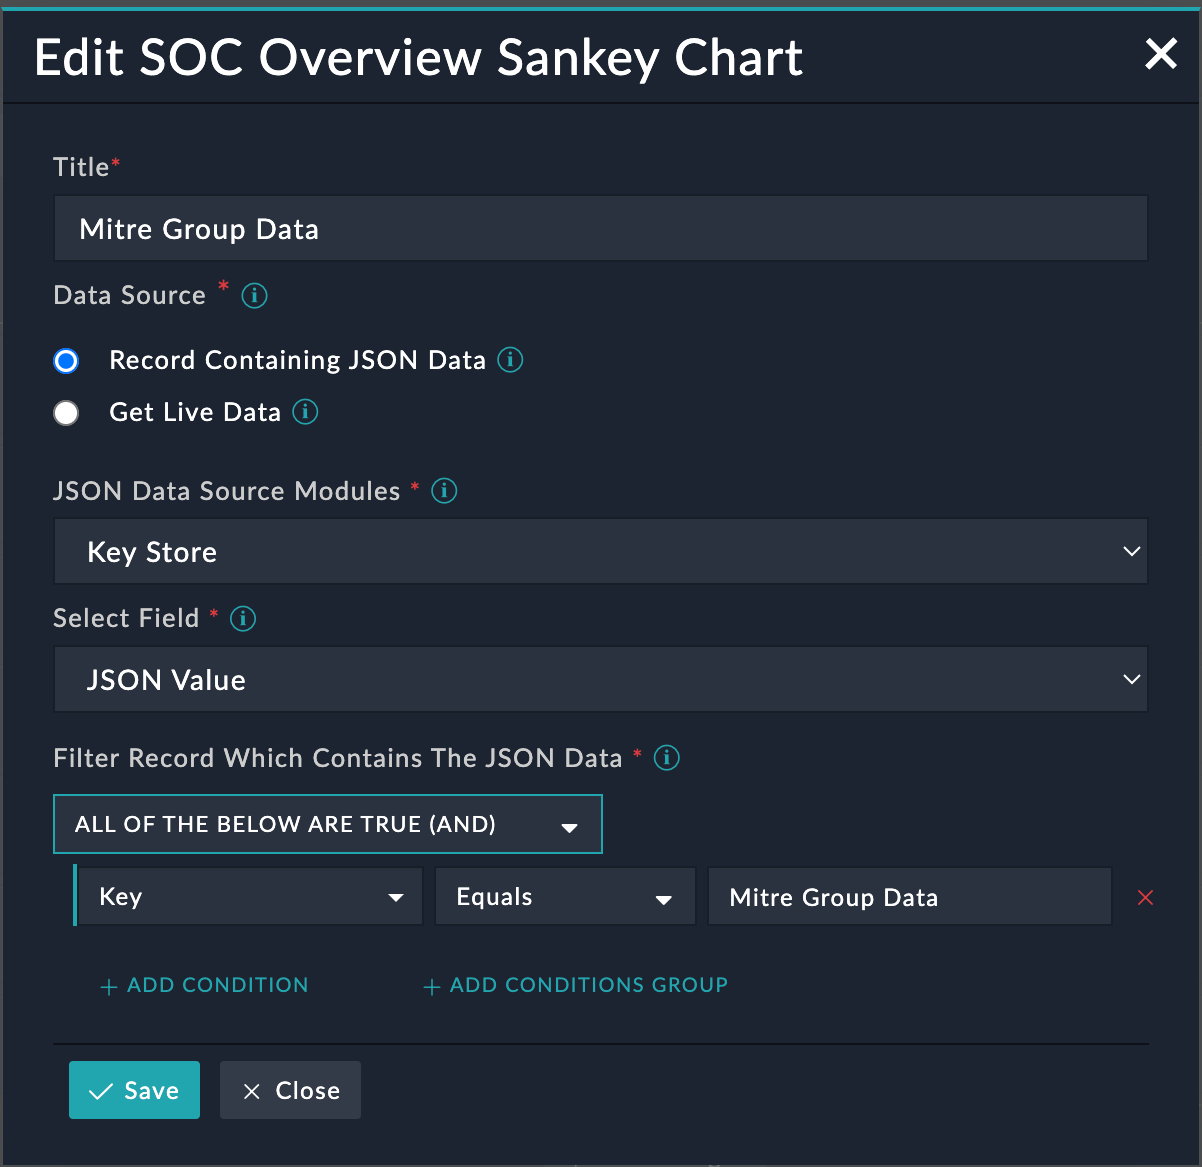The width and height of the screenshot is (1202, 1167).
Task: Open the ALL OF THE BELOW ARE TRUE dropdown
Action: point(327,825)
